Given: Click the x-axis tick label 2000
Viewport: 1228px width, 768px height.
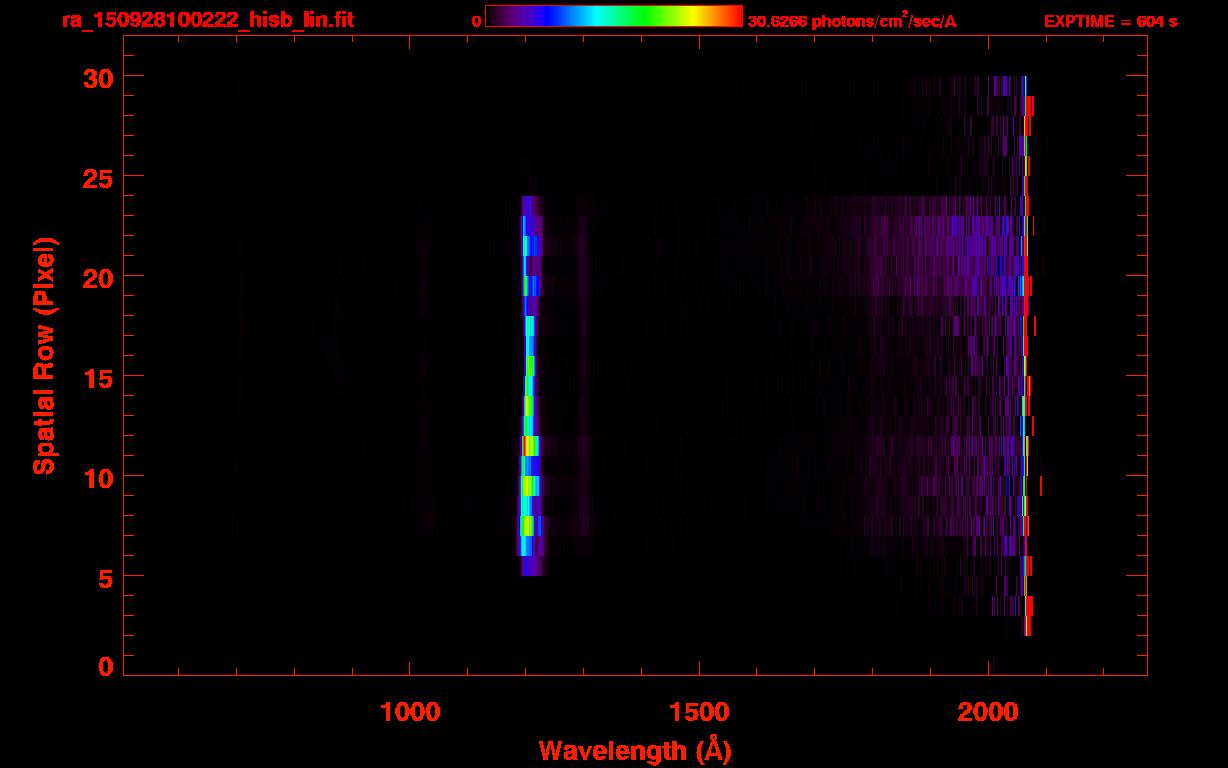Looking at the screenshot, I should [x=988, y=710].
